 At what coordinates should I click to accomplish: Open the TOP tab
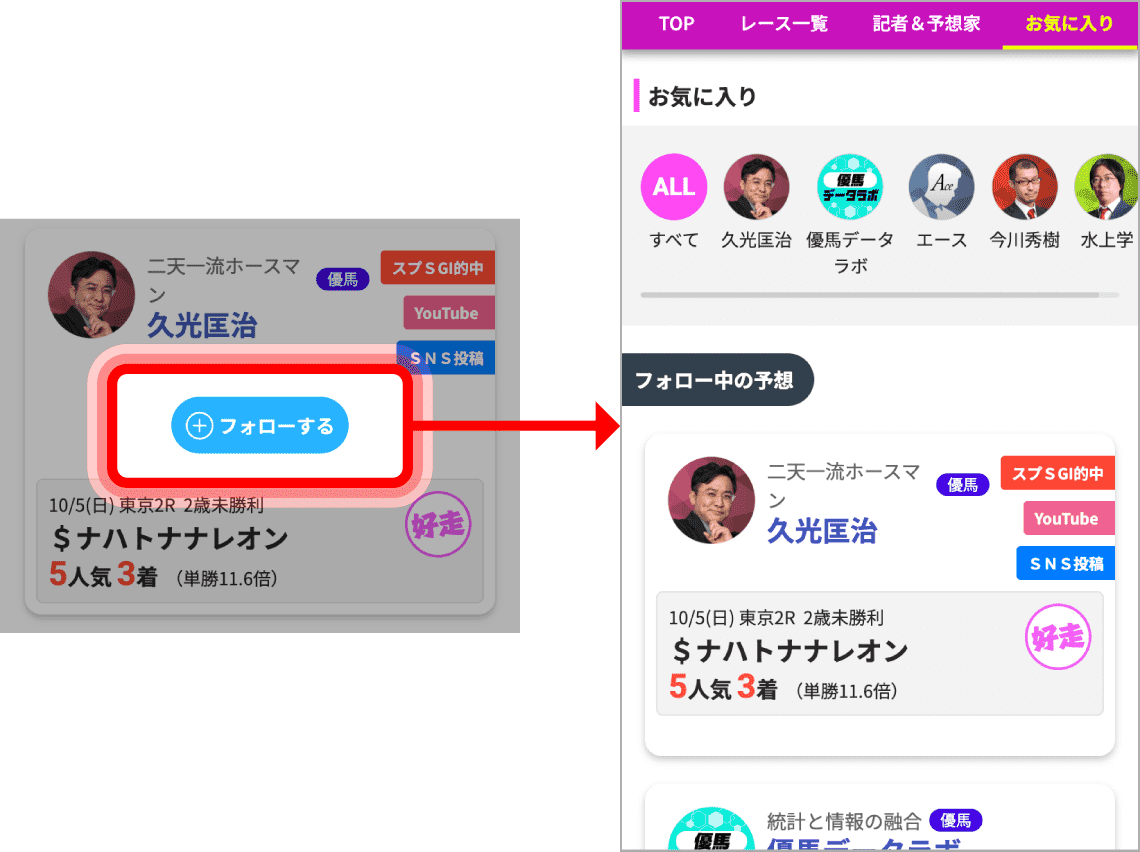[x=676, y=24]
